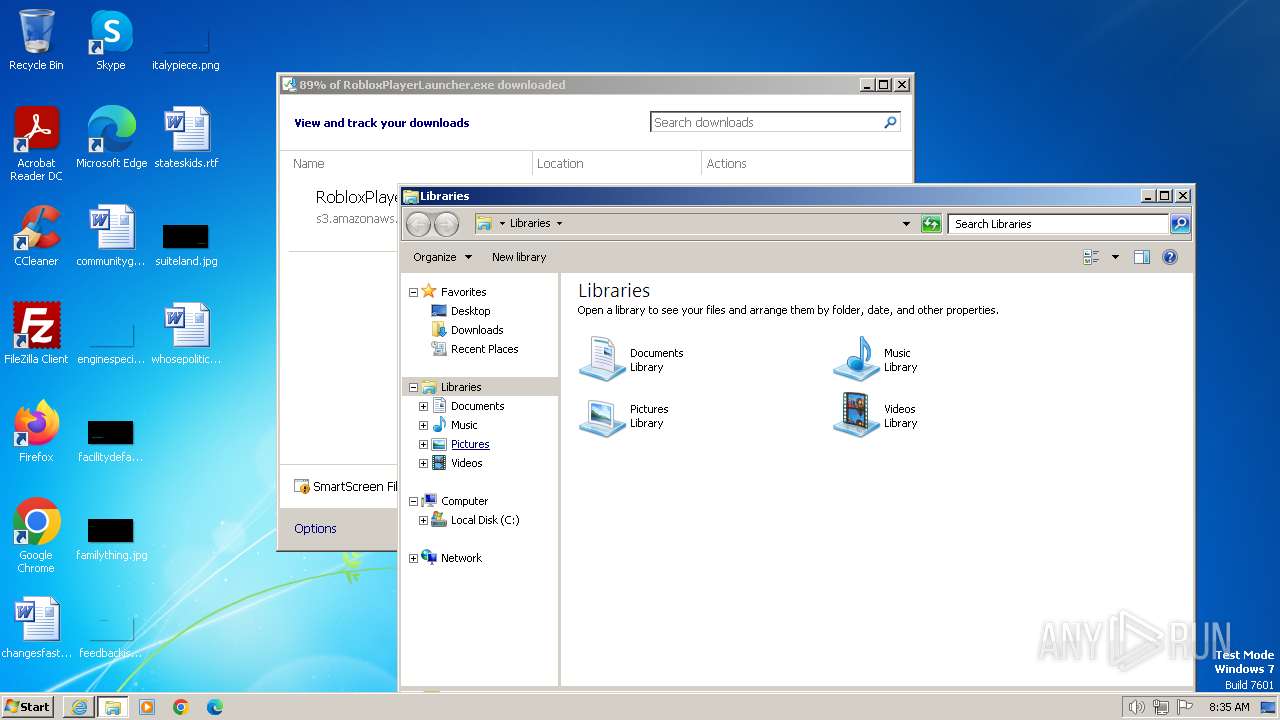Select Local Disk (C:) in tree
The image size is (1280, 720).
(x=485, y=520)
